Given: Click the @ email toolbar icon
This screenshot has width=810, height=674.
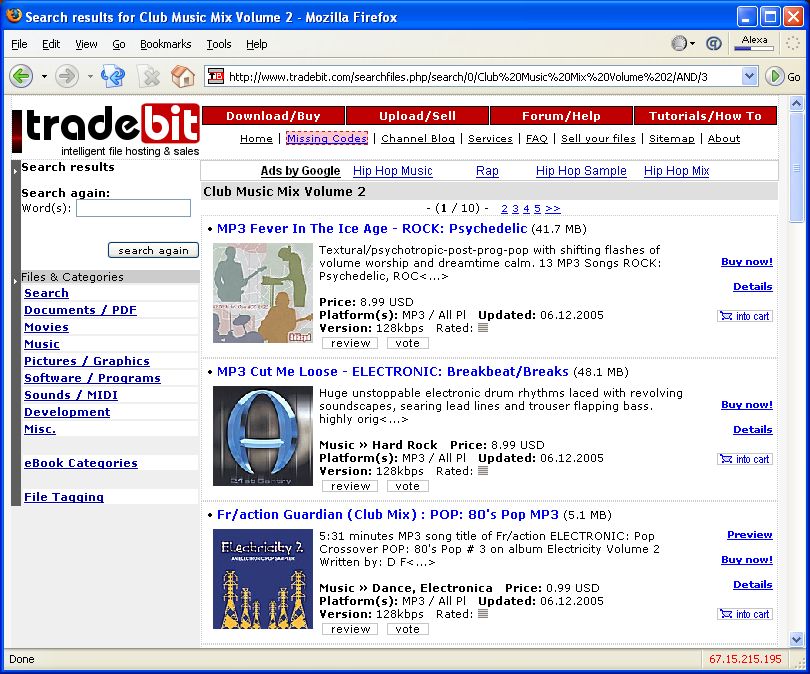Looking at the screenshot, I should (x=713, y=43).
